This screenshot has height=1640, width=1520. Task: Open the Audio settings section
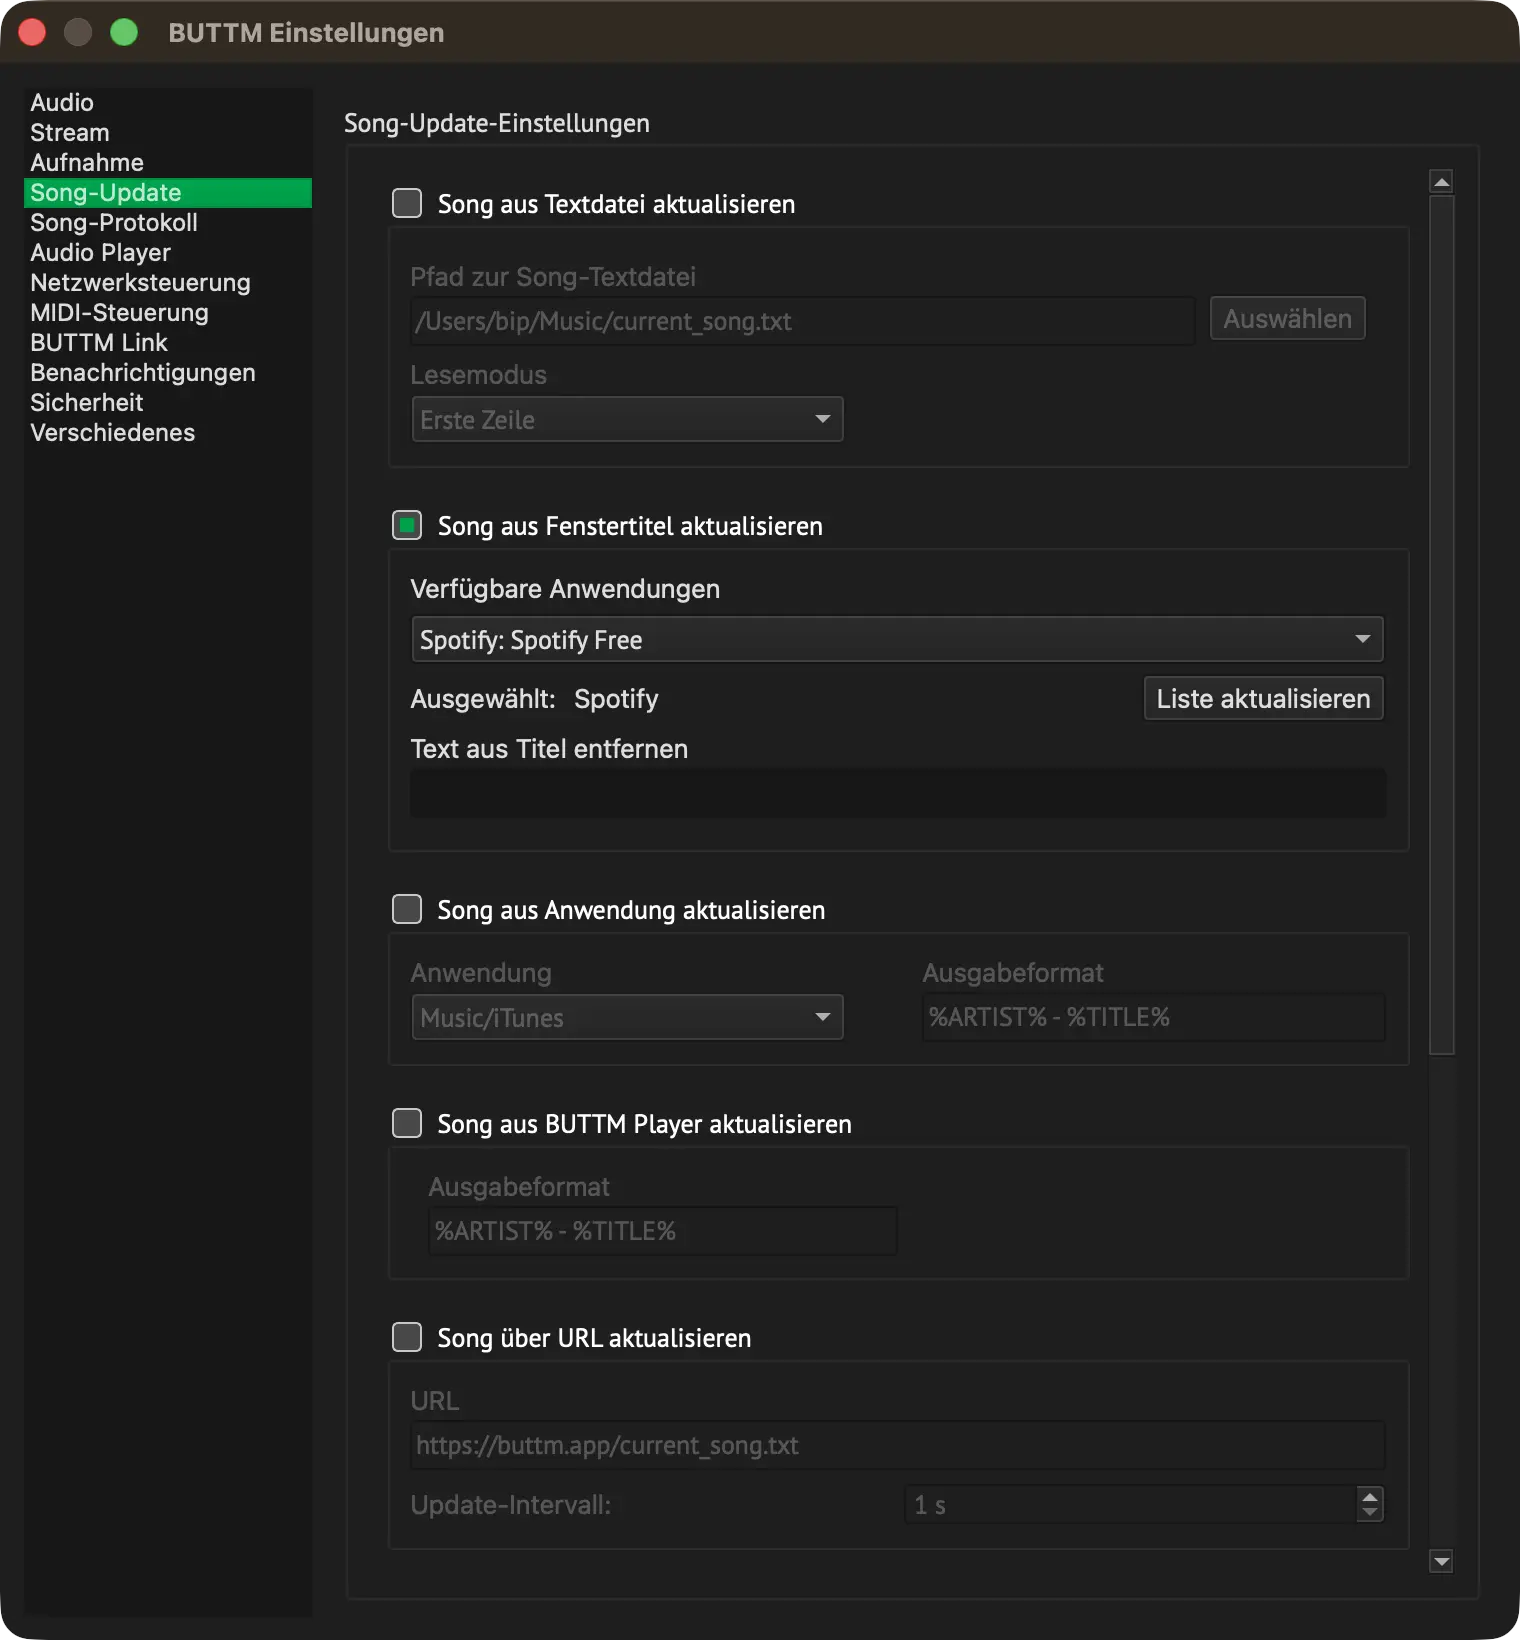click(167, 103)
